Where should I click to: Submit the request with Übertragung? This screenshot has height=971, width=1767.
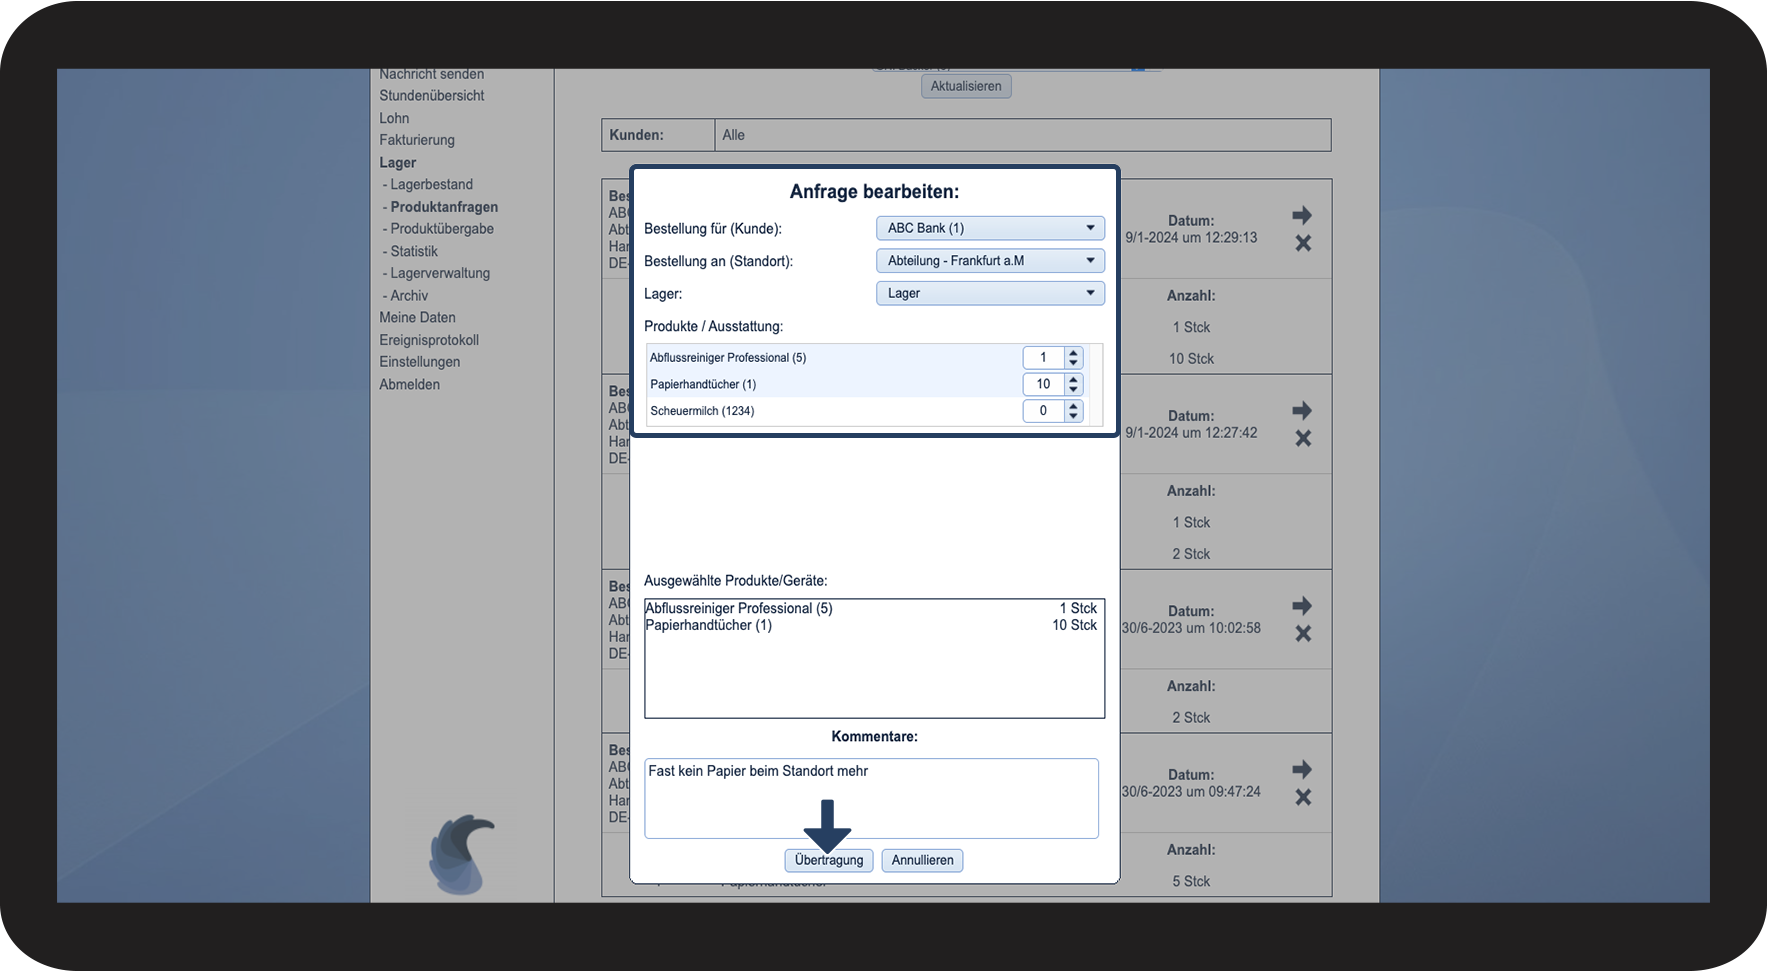(x=829, y=860)
